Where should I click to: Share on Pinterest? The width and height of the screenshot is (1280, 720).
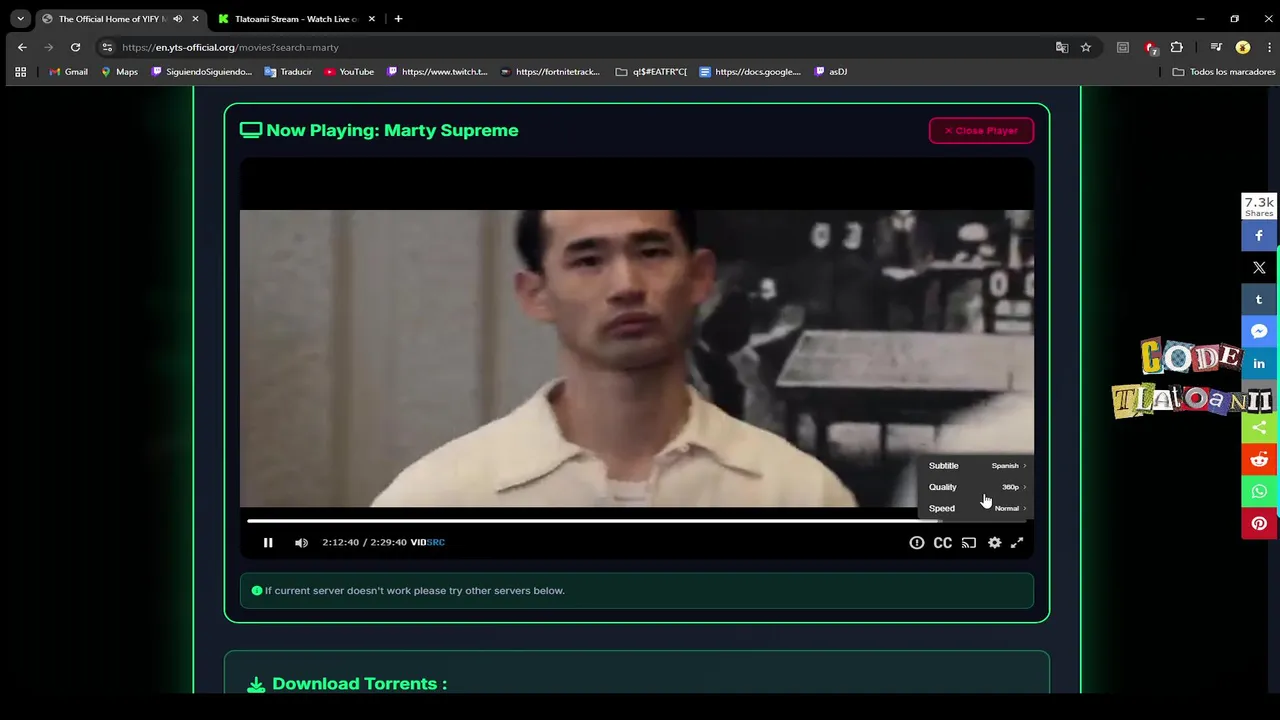tap(1259, 524)
